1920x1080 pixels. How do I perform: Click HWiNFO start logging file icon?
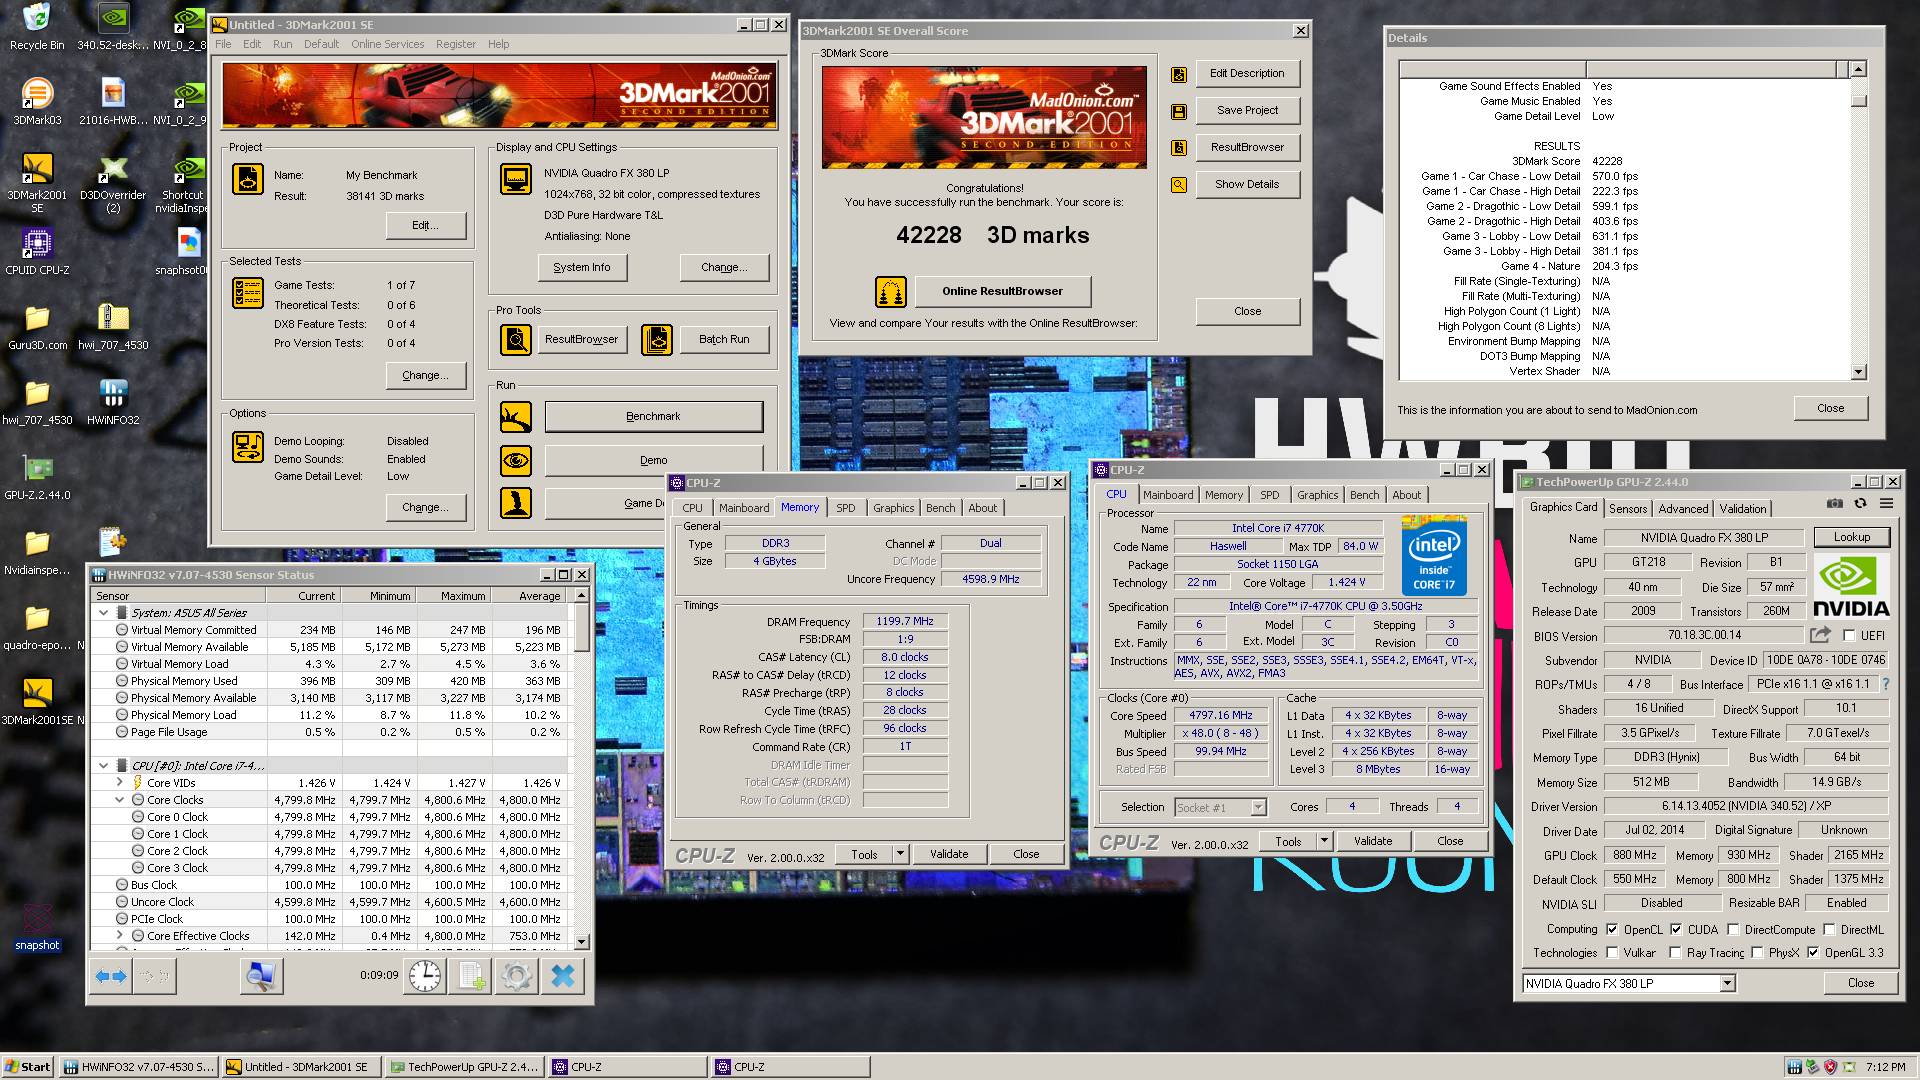coord(471,976)
